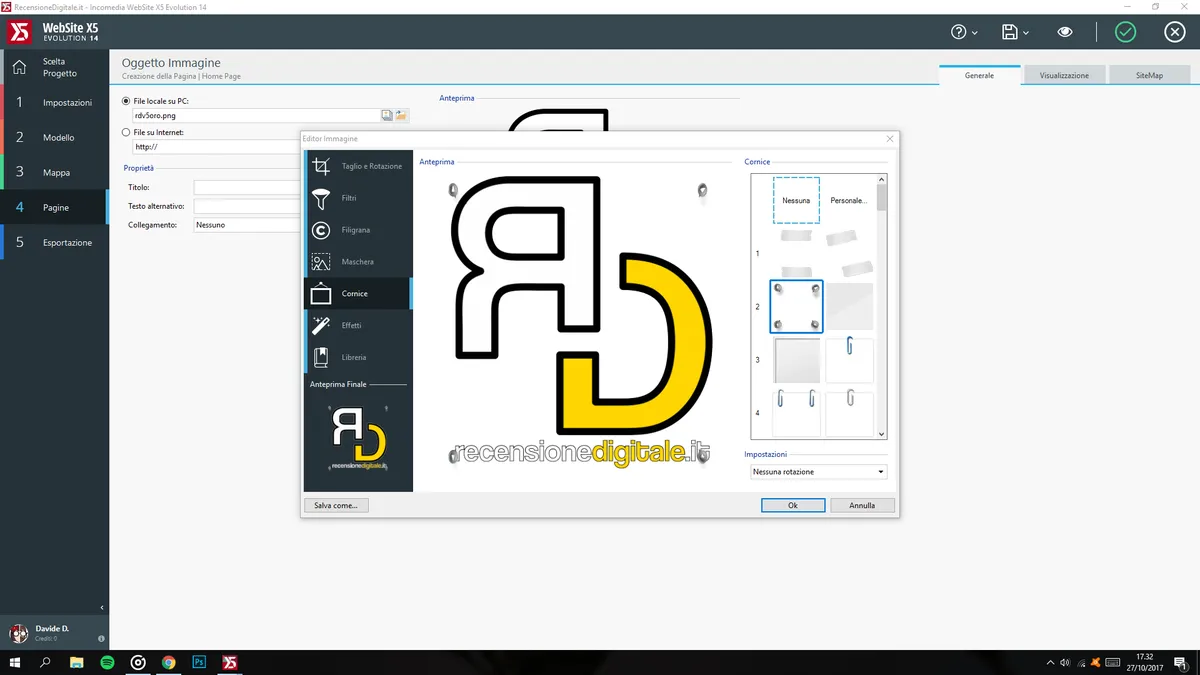Go to step 5 Esportazione
This screenshot has width=1200, height=675.
click(x=54, y=242)
